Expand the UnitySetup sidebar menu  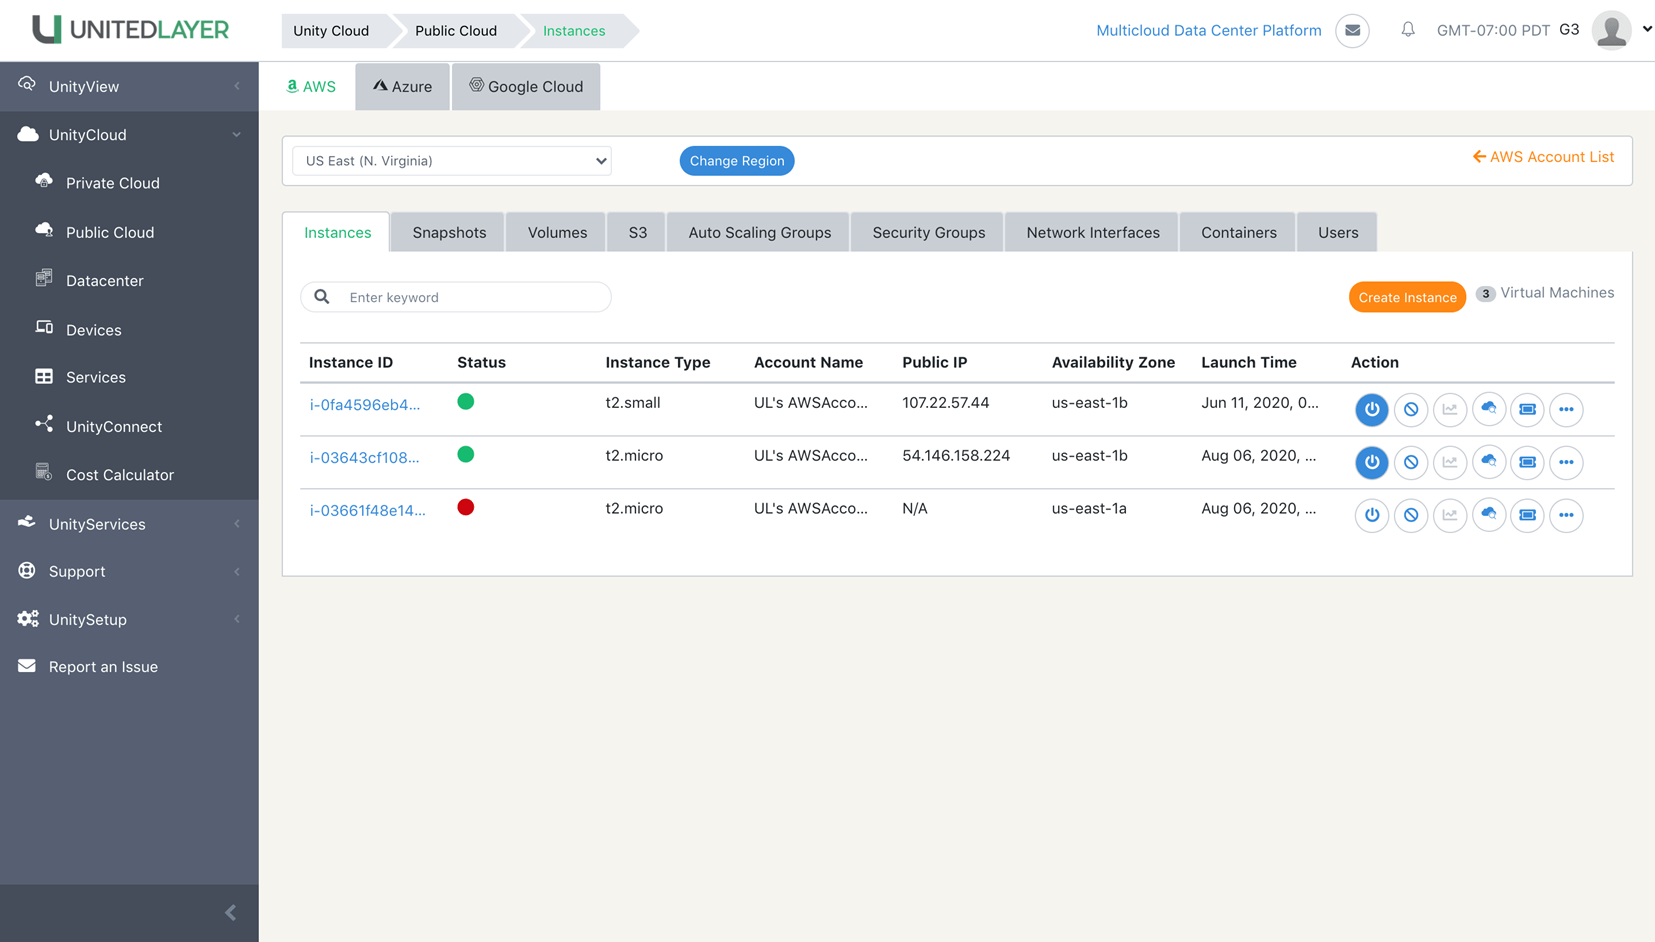point(129,619)
